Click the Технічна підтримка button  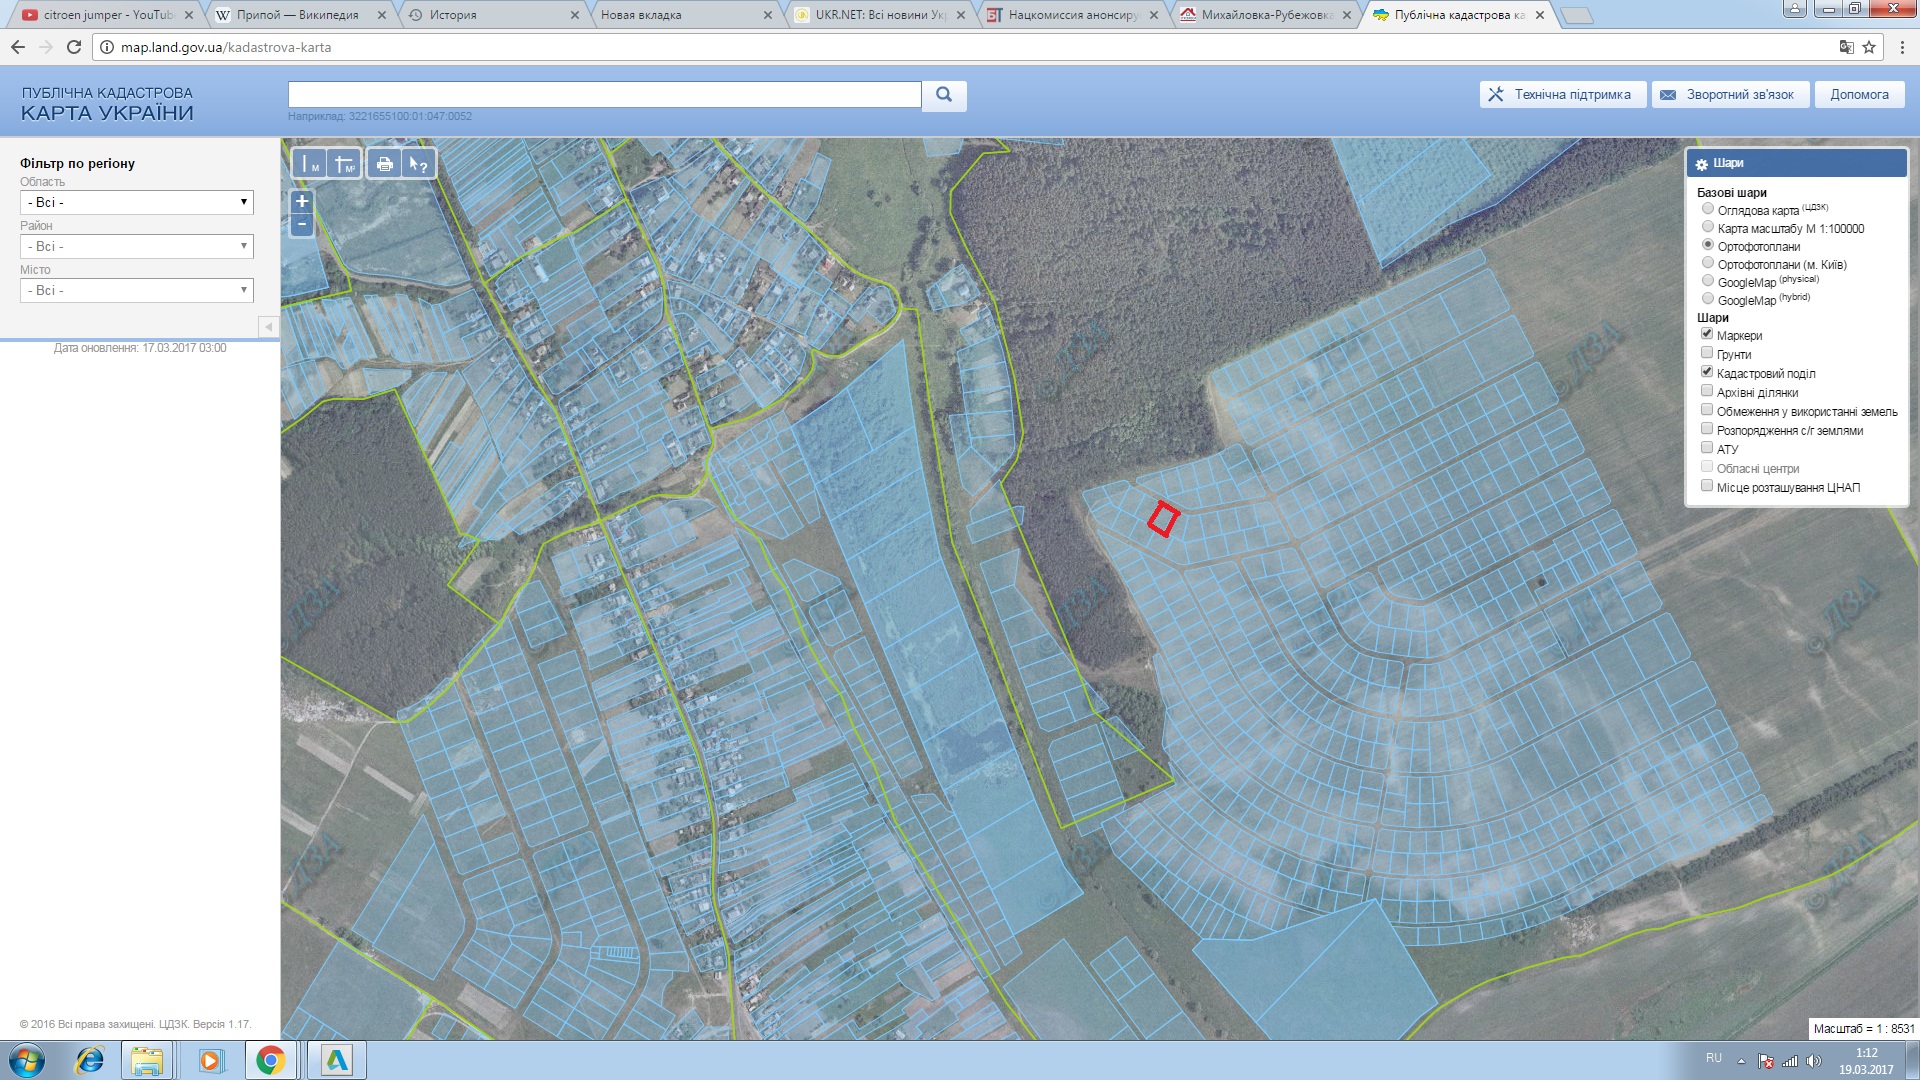(x=1561, y=95)
